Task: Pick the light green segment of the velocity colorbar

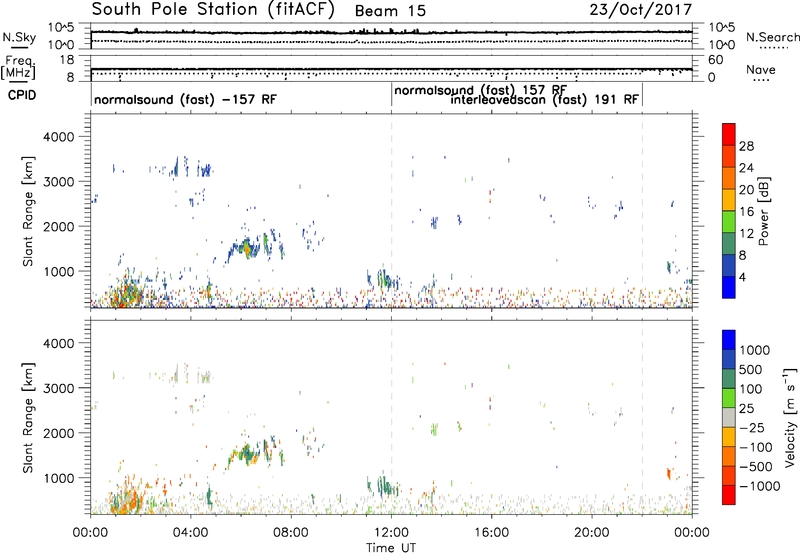Action: coord(729,398)
